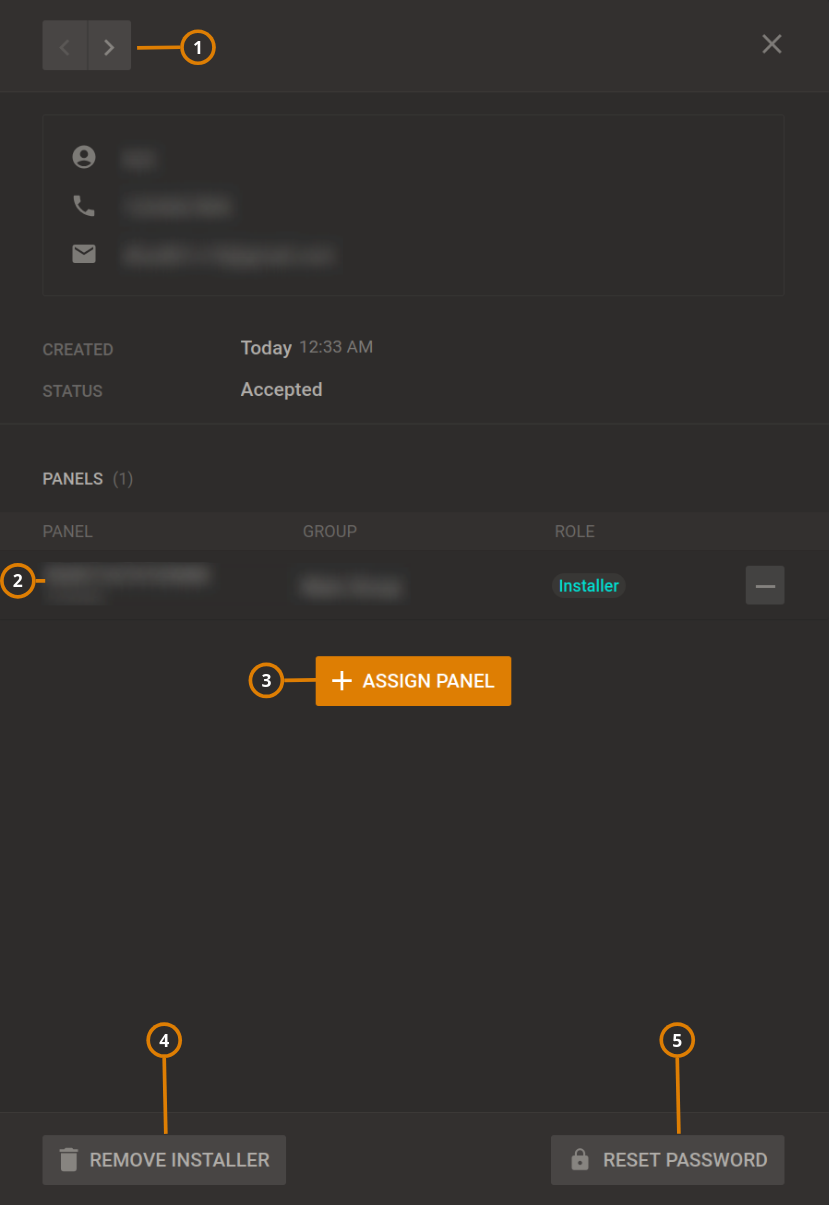829x1205 pixels.
Task: Navigate to the next installer with right chevron
Action: (x=109, y=45)
